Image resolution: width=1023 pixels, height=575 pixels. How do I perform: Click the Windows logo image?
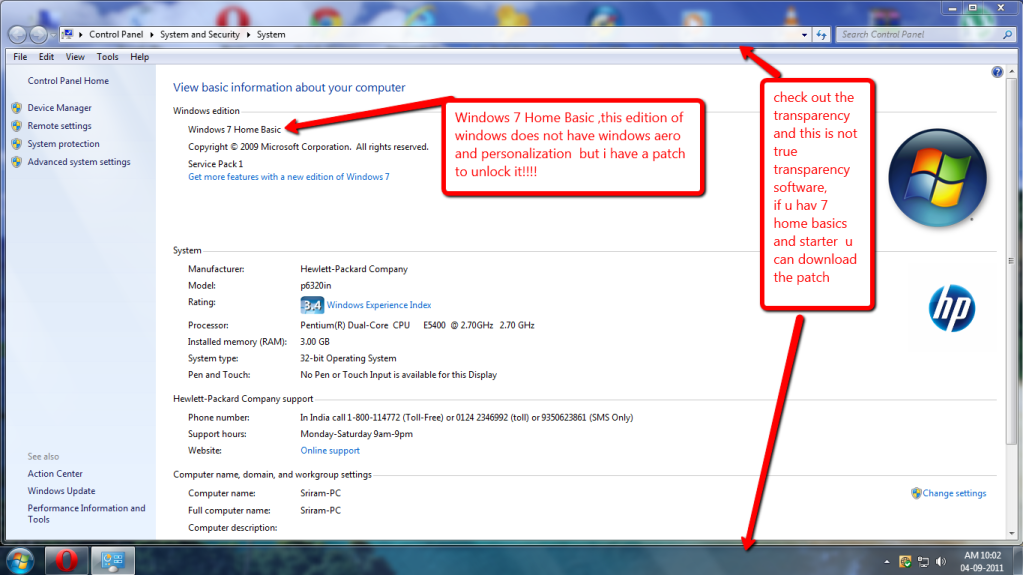938,178
